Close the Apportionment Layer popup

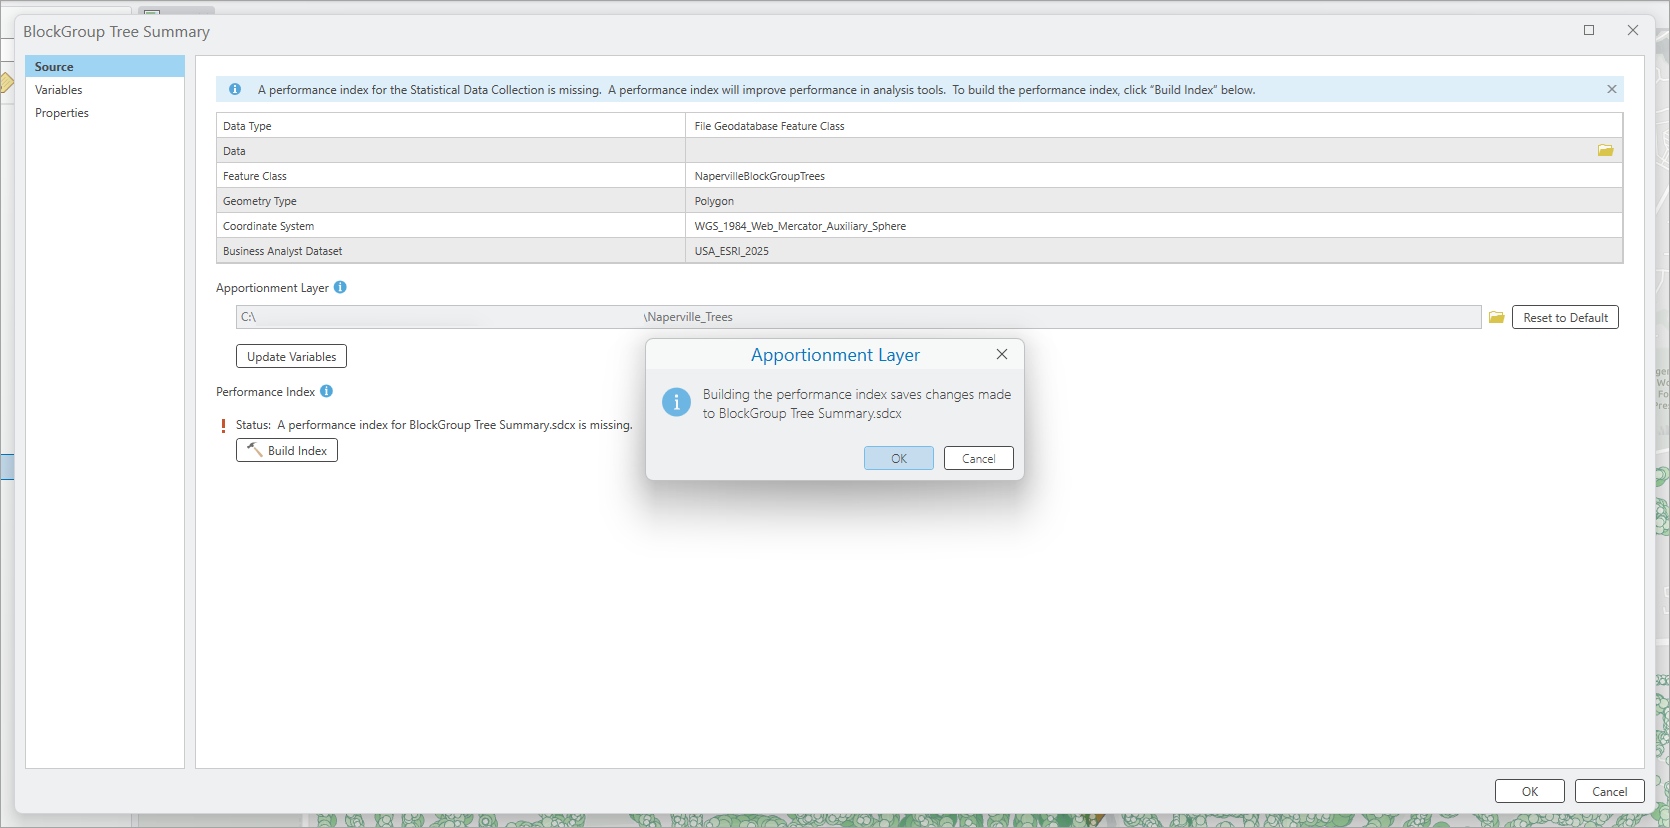(1002, 354)
